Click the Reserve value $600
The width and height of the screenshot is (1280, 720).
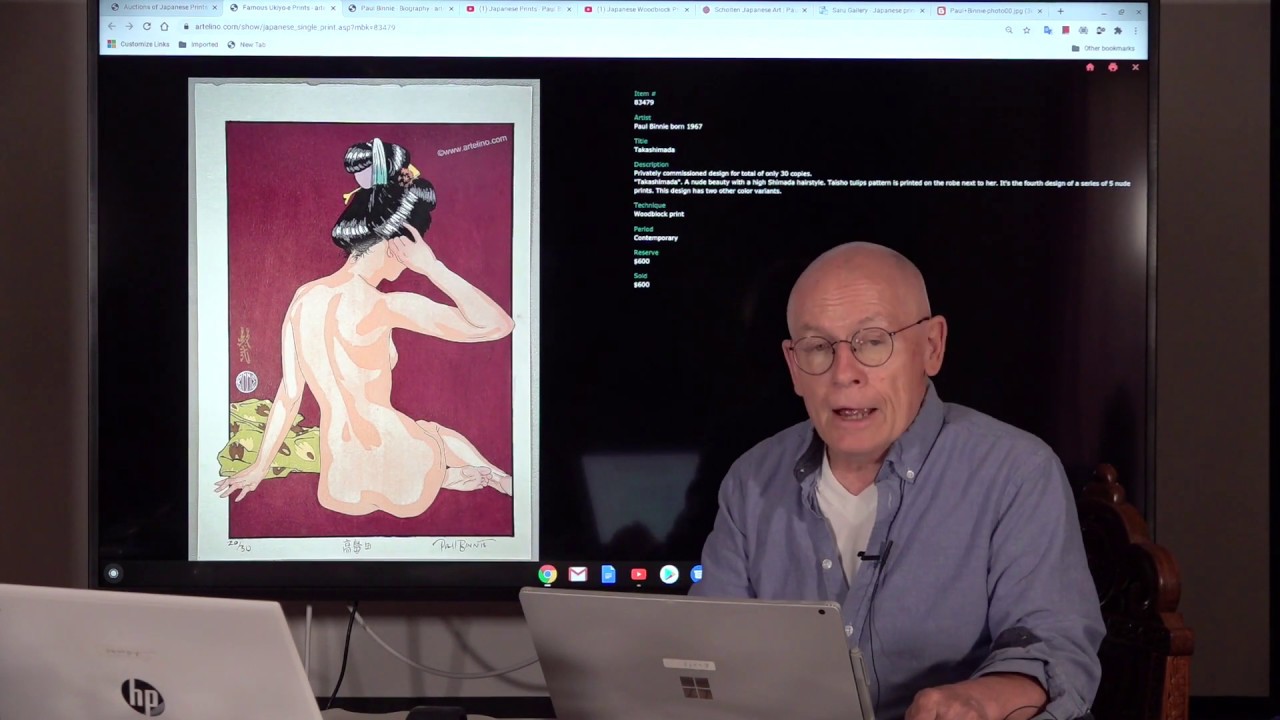pos(641,261)
